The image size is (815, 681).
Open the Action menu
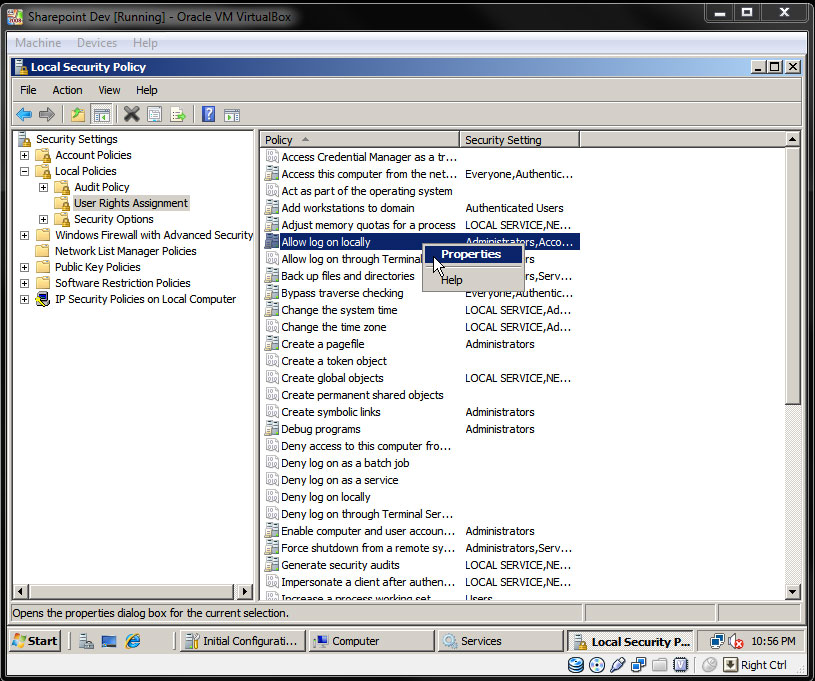(x=67, y=90)
